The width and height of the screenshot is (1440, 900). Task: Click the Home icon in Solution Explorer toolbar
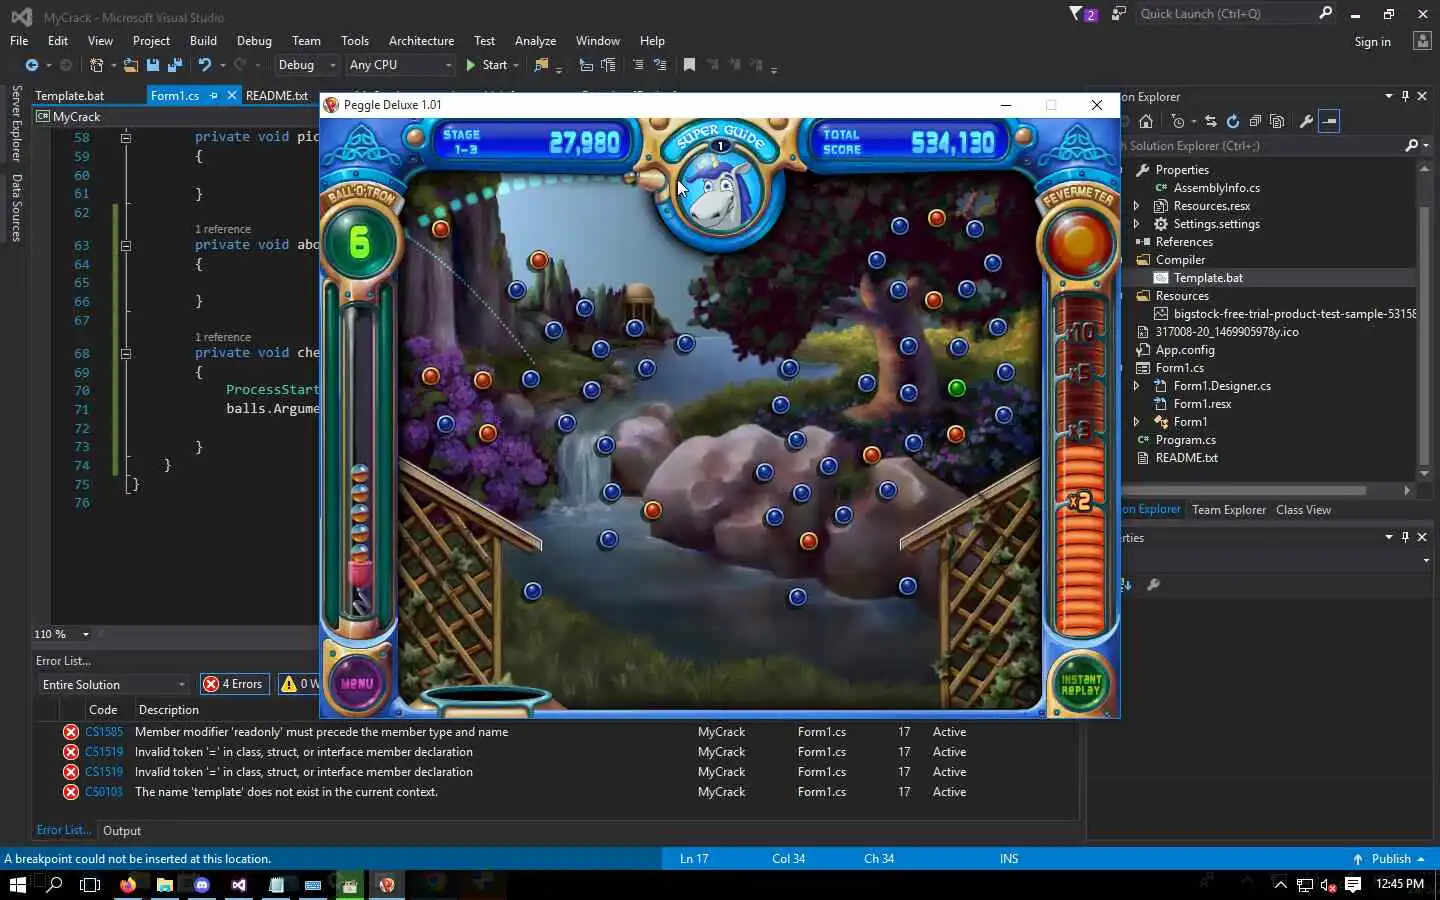(1146, 121)
